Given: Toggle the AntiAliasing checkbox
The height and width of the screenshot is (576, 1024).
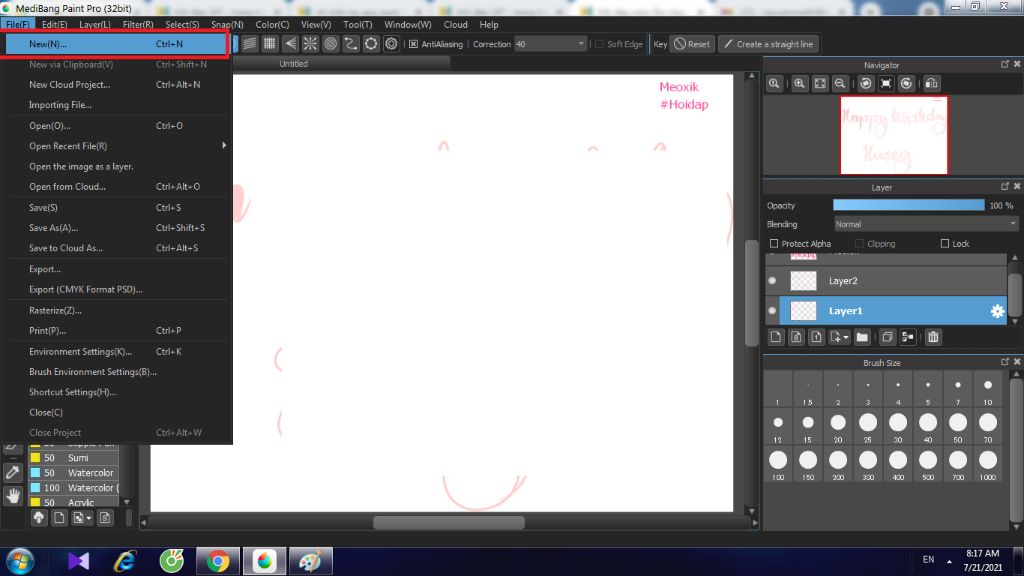Looking at the screenshot, I should click(413, 44).
